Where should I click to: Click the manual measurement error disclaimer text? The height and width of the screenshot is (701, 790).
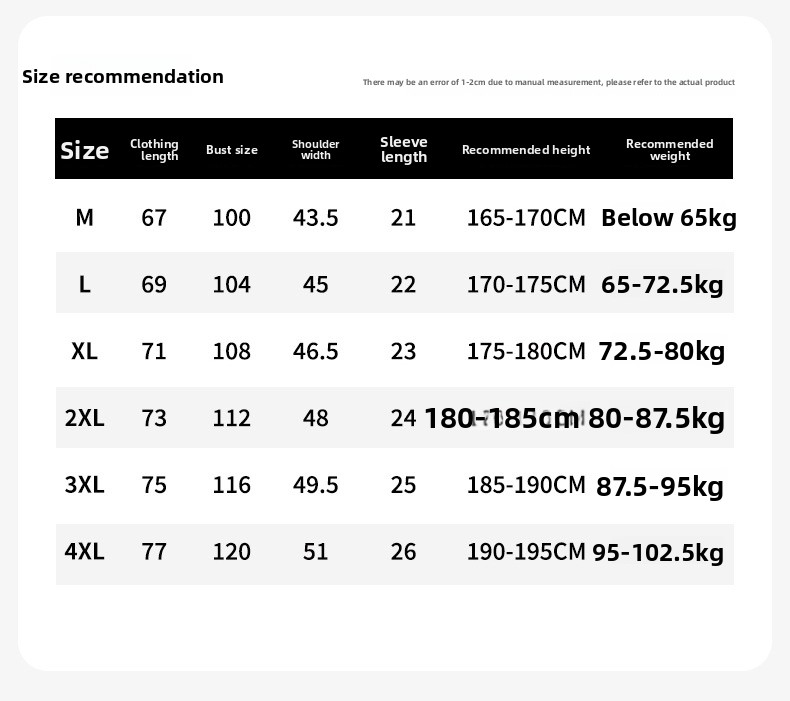[x=548, y=82]
